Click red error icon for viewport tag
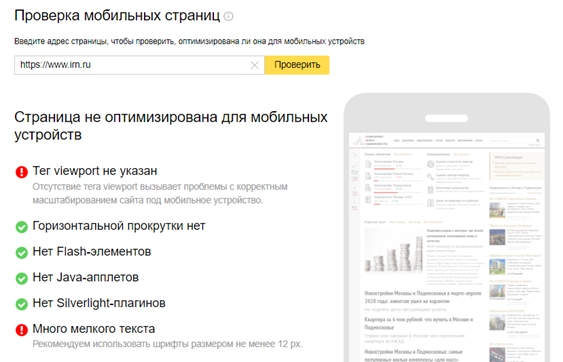Viewport: 563px width, 362px height. pos(22,172)
